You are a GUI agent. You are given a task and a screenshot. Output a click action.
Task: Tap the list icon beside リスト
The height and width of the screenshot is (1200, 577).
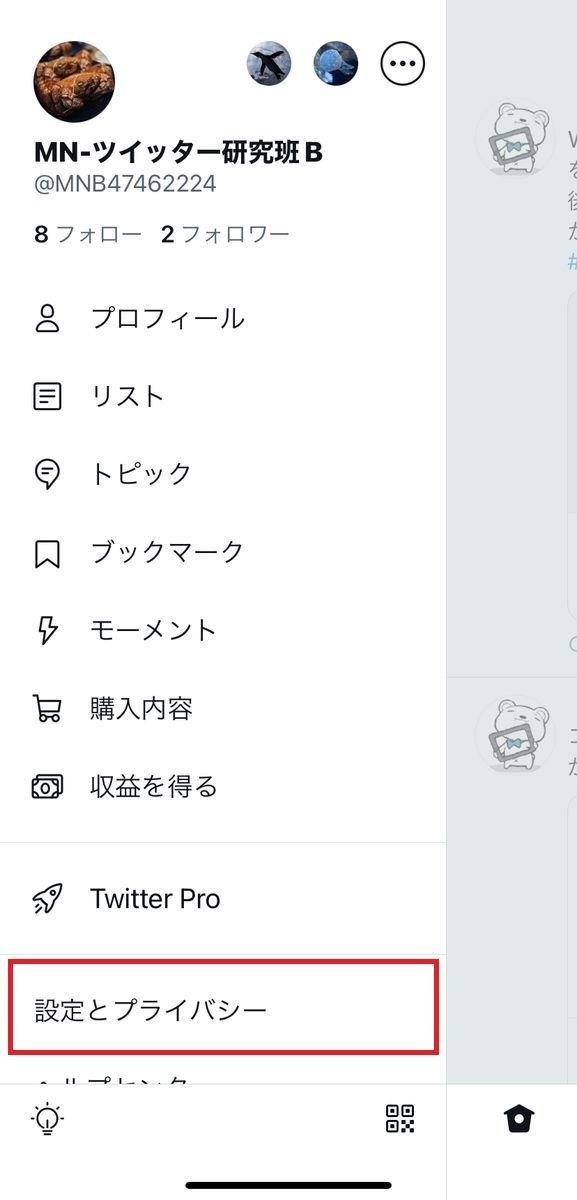pos(47,396)
